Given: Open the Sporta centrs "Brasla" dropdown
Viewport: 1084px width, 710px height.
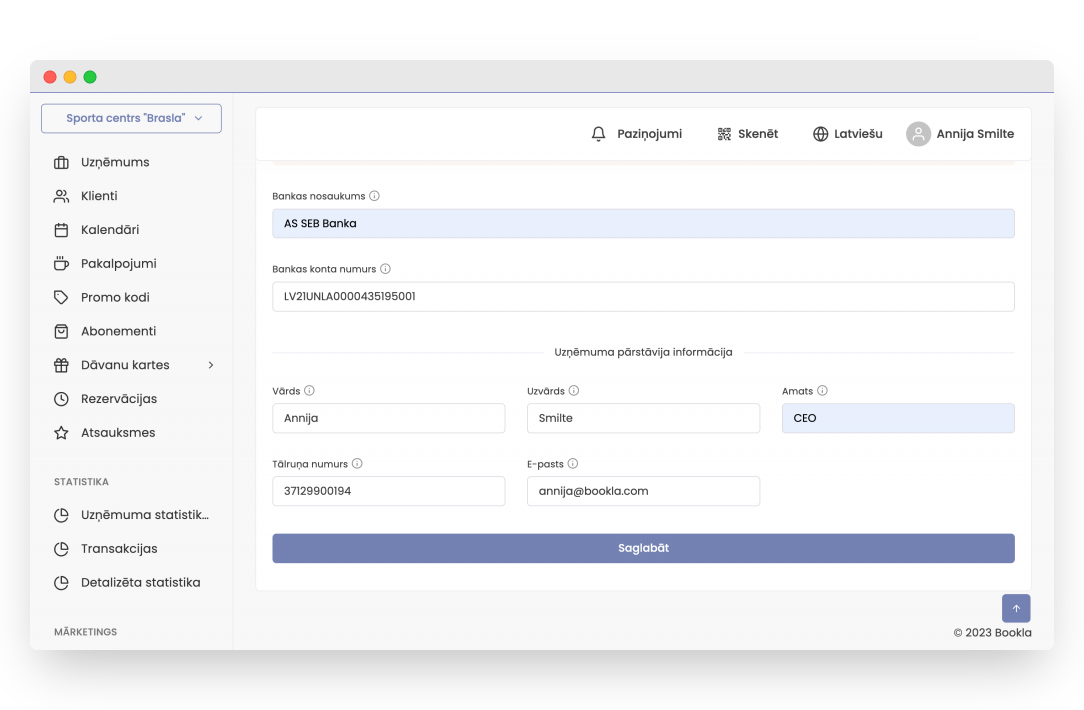Looking at the screenshot, I should point(131,118).
